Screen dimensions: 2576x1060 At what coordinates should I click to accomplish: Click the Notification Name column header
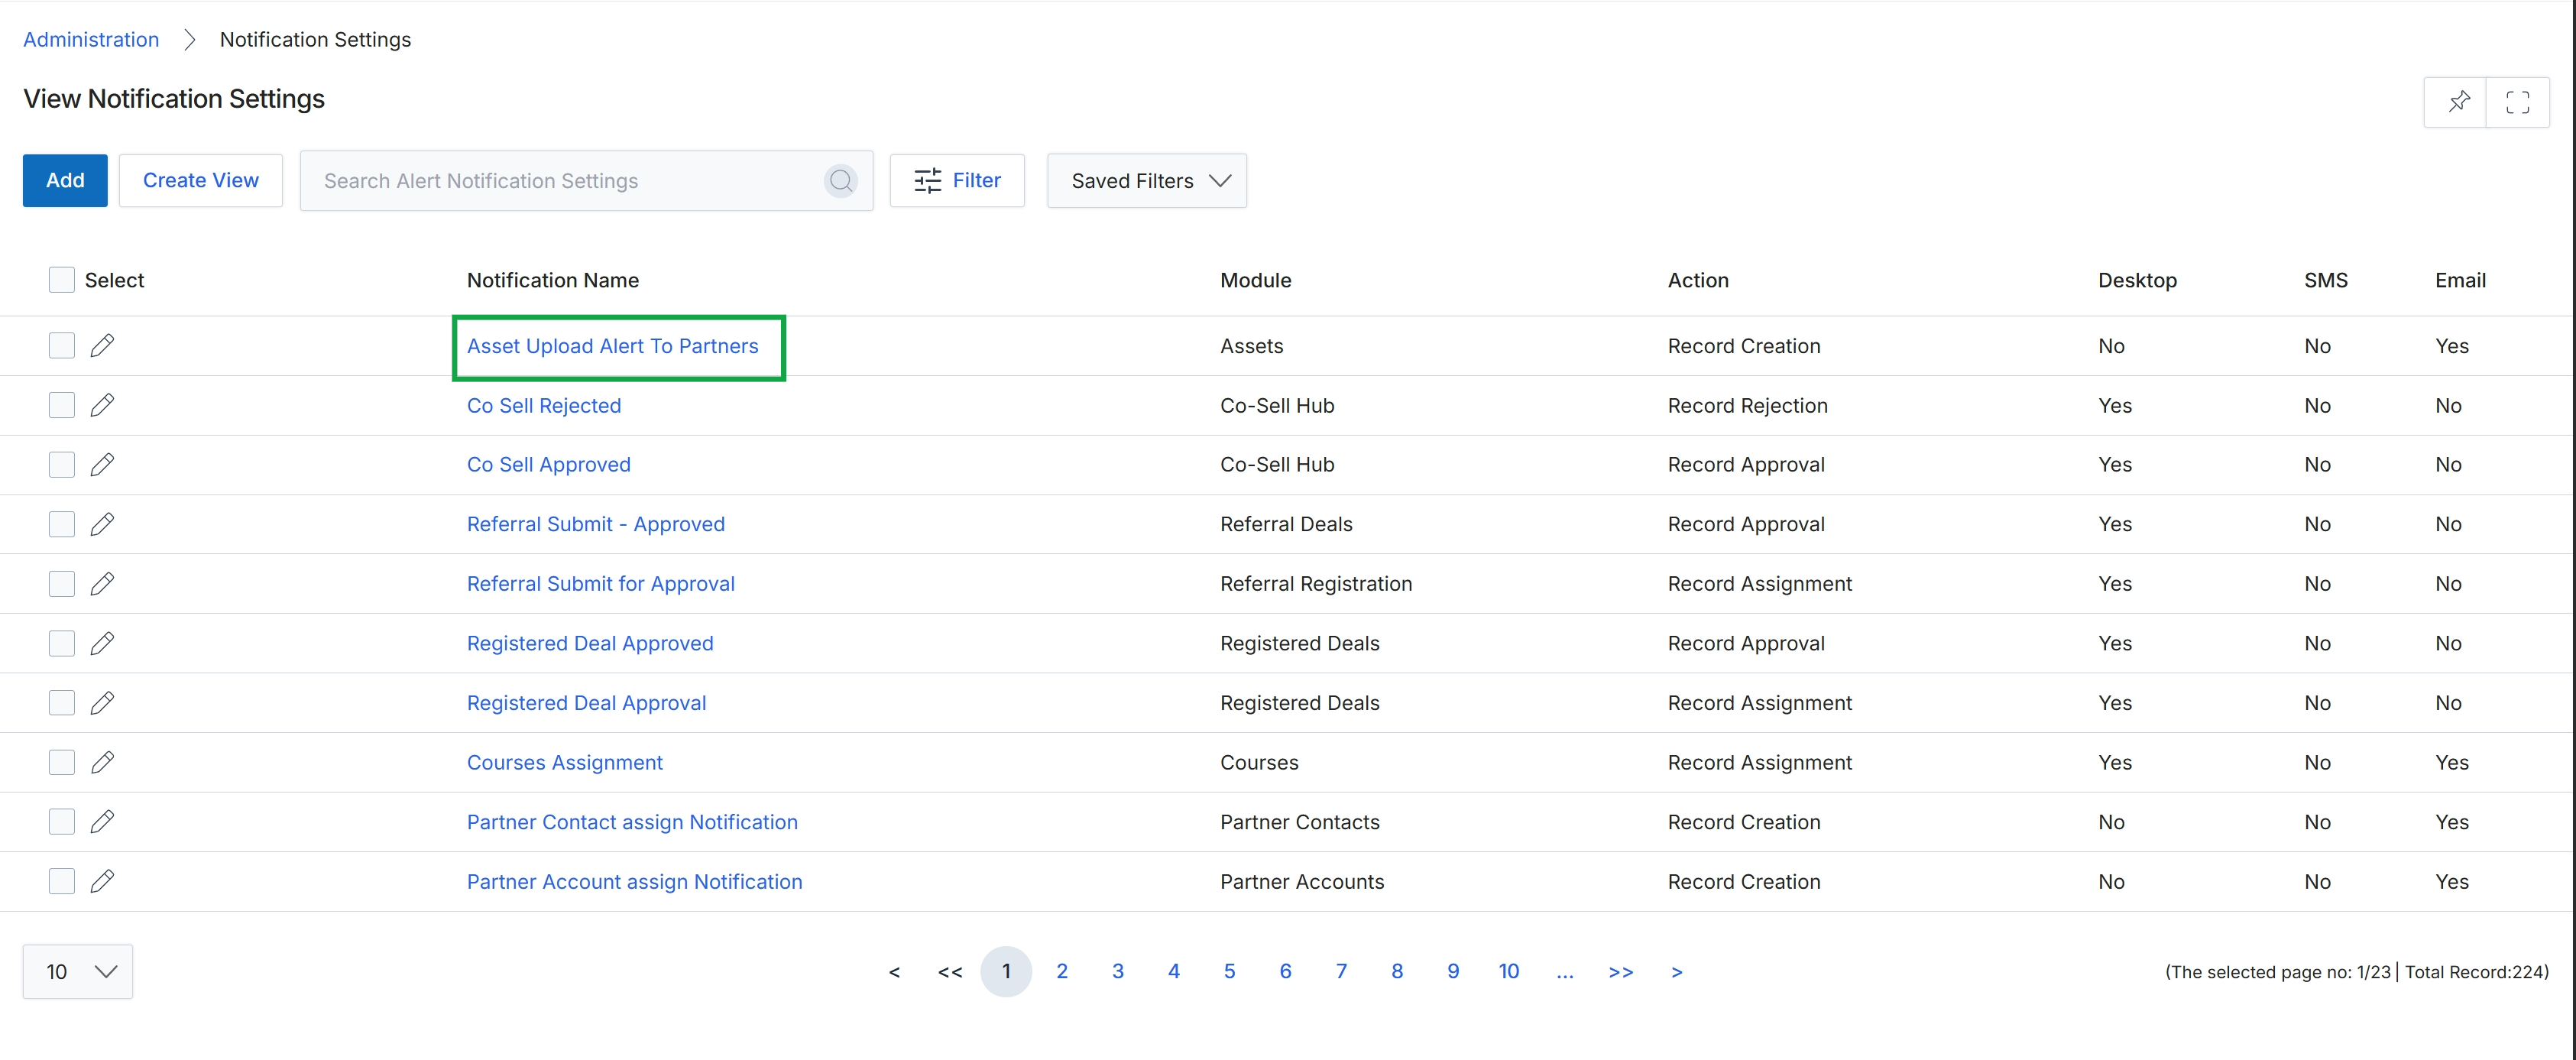coord(553,280)
